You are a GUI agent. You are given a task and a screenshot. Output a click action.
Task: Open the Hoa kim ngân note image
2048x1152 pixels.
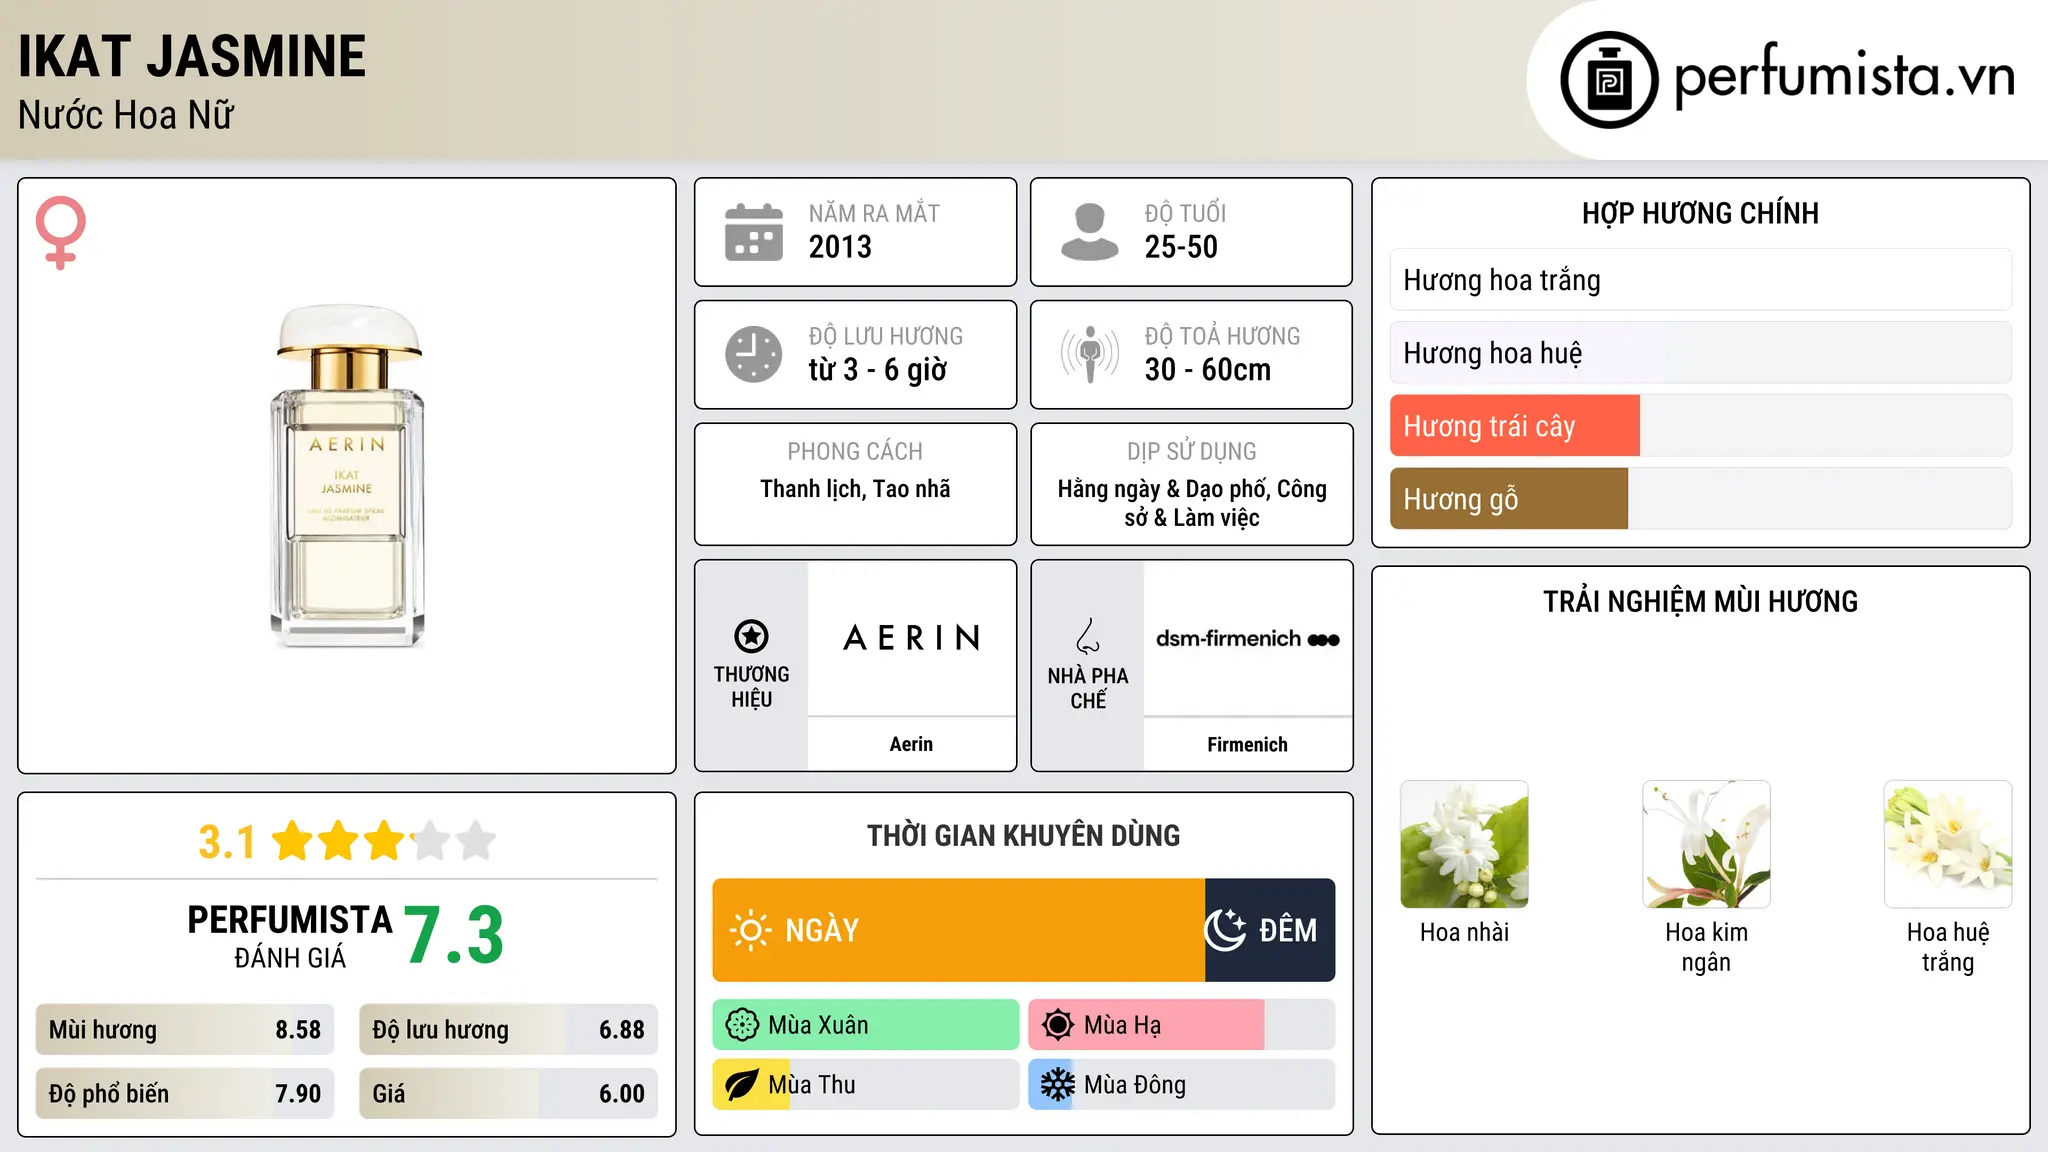[1706, 844]
